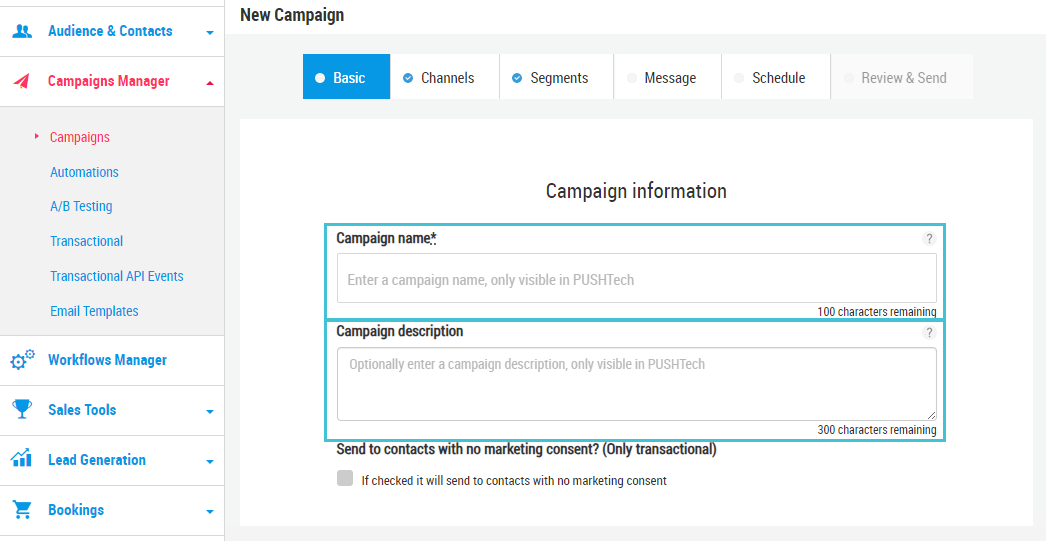Open the Lead Generation menu label
The width and height of the screenshot is (1046, 541).
97,460
